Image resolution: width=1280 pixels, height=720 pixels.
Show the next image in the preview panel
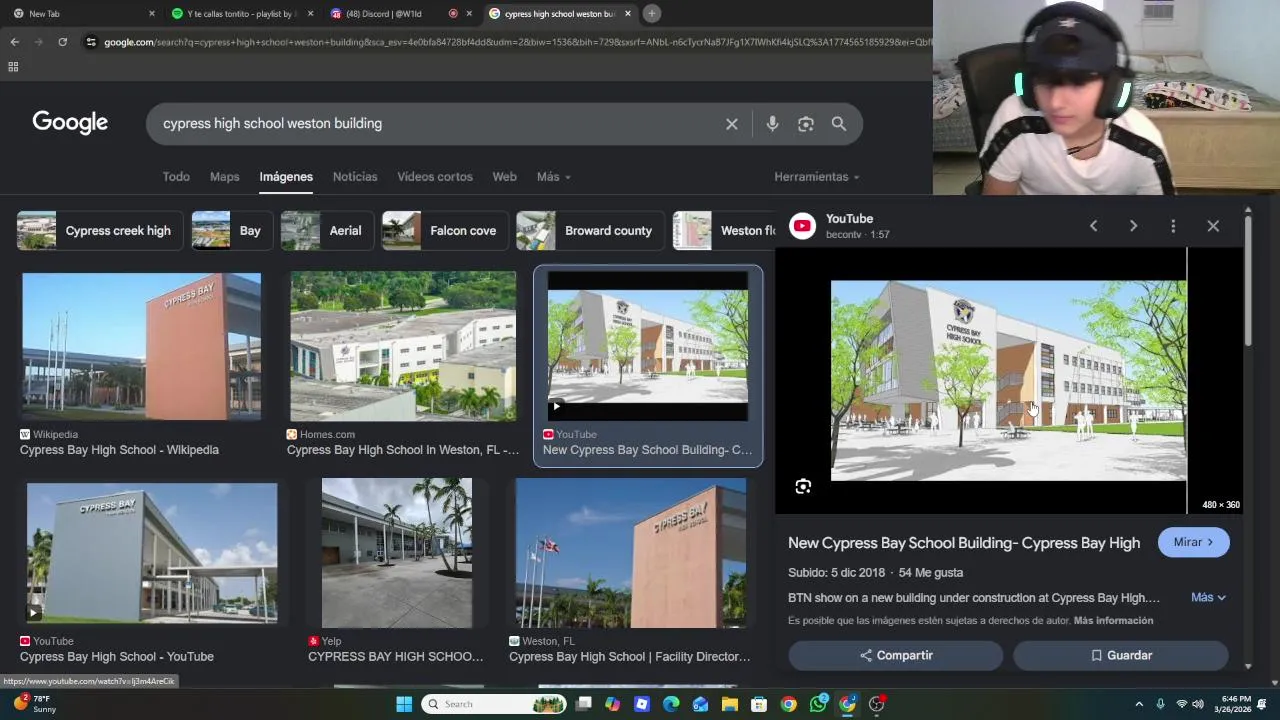tap(1133, 226)
